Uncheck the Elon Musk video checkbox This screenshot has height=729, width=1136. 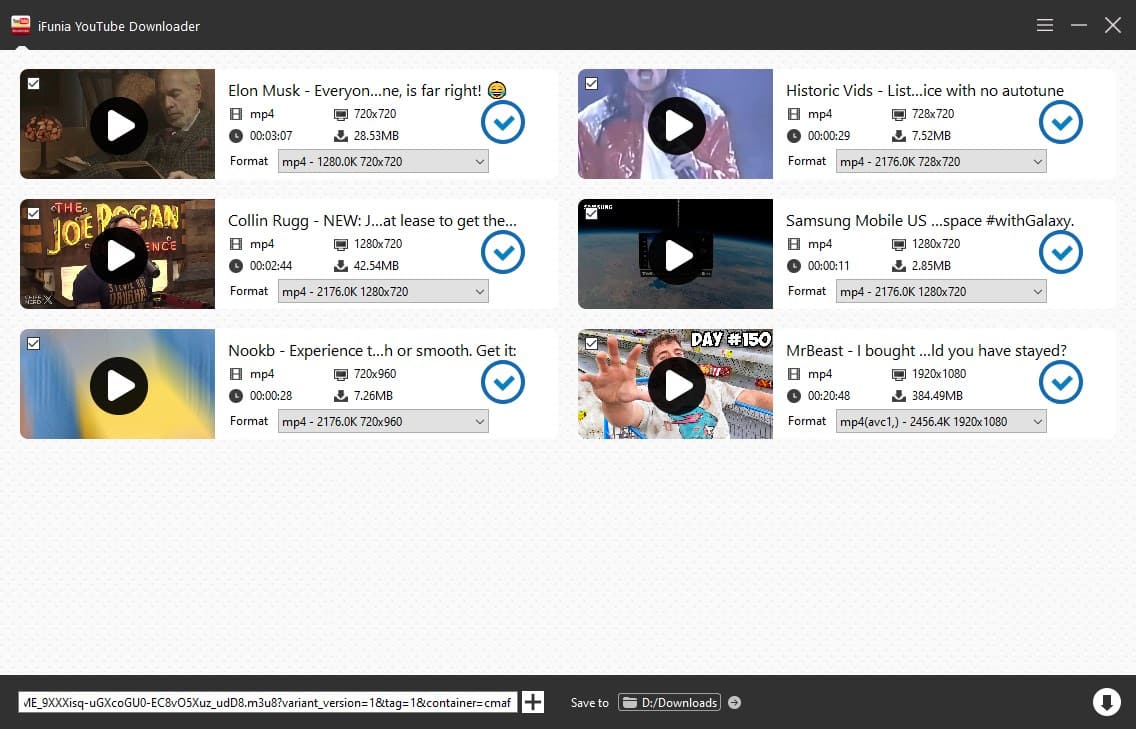tap(33, 84)
